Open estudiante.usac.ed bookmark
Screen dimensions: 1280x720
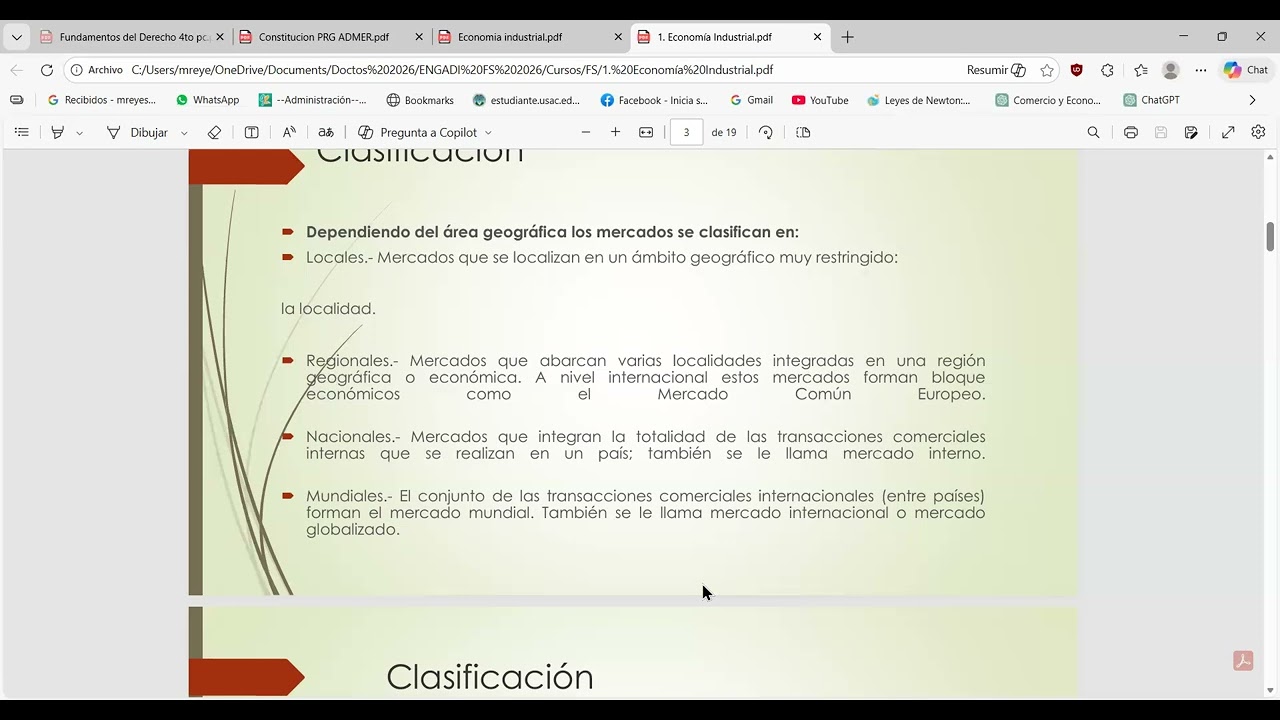pos(526,100)
